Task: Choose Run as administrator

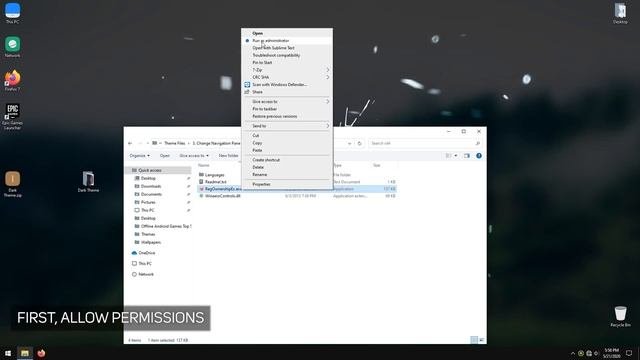Action: click(287, 40)
